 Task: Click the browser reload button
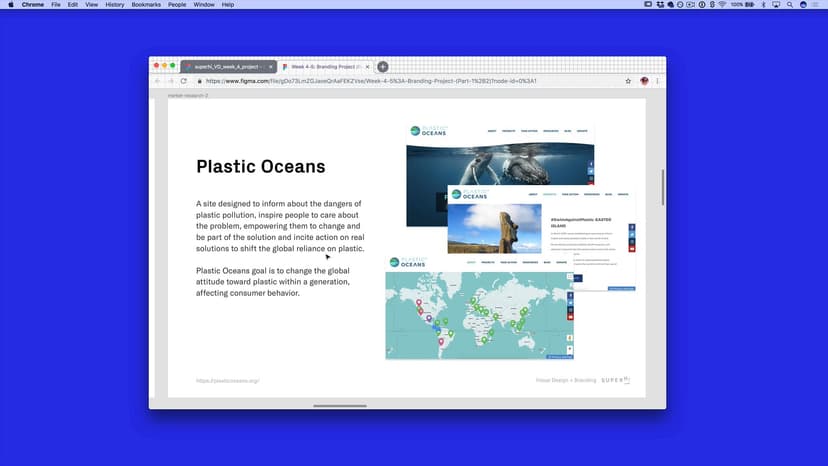184,81
